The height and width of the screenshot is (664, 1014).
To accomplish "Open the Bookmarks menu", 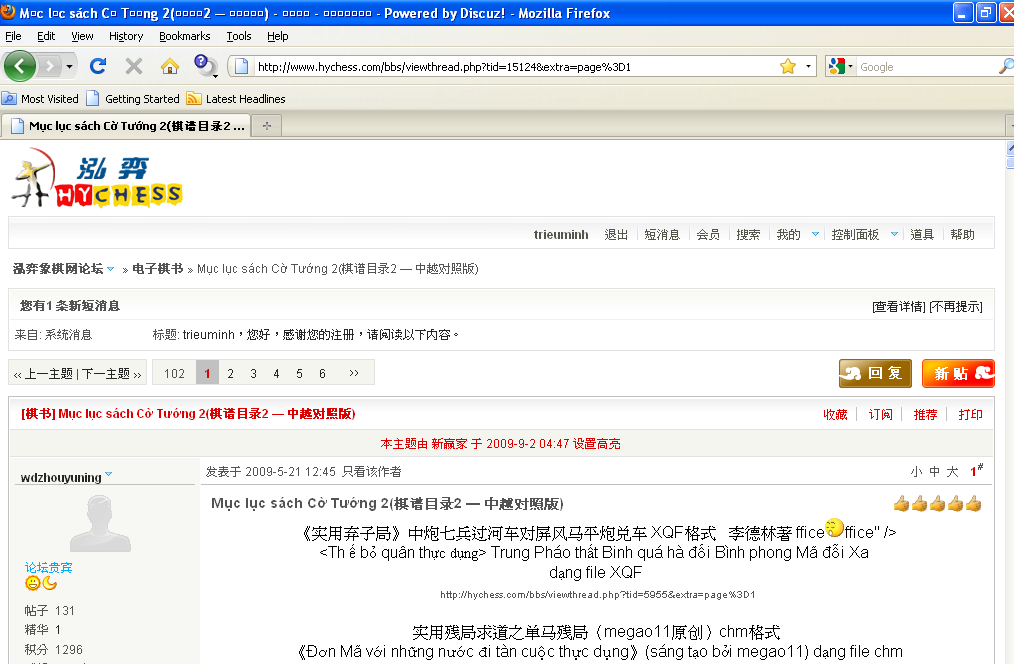I will pyautogui.click(x=185, y=36).
